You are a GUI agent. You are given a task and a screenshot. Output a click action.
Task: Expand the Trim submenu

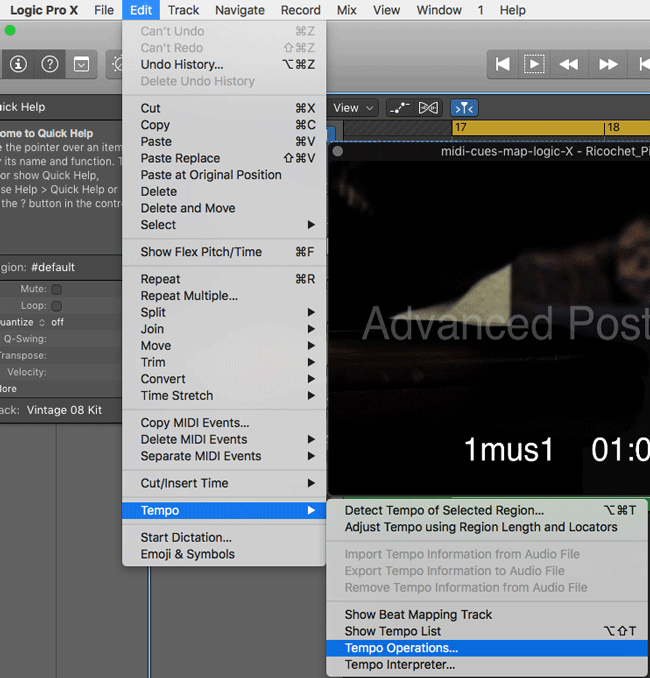pyautogui.click(x=224, y=362)
